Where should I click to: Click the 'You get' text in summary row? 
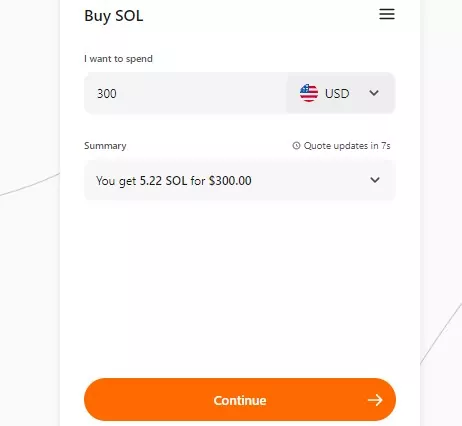click(116, 181)
